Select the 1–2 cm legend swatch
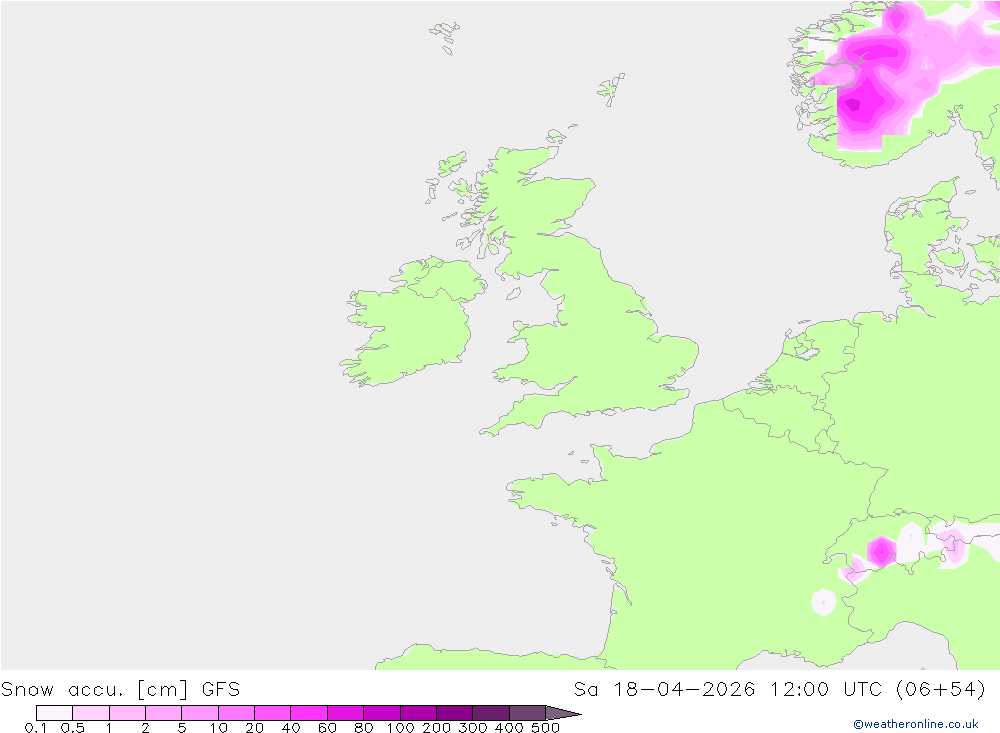This screenshot has height=733, width=1000. coord(127,713)
